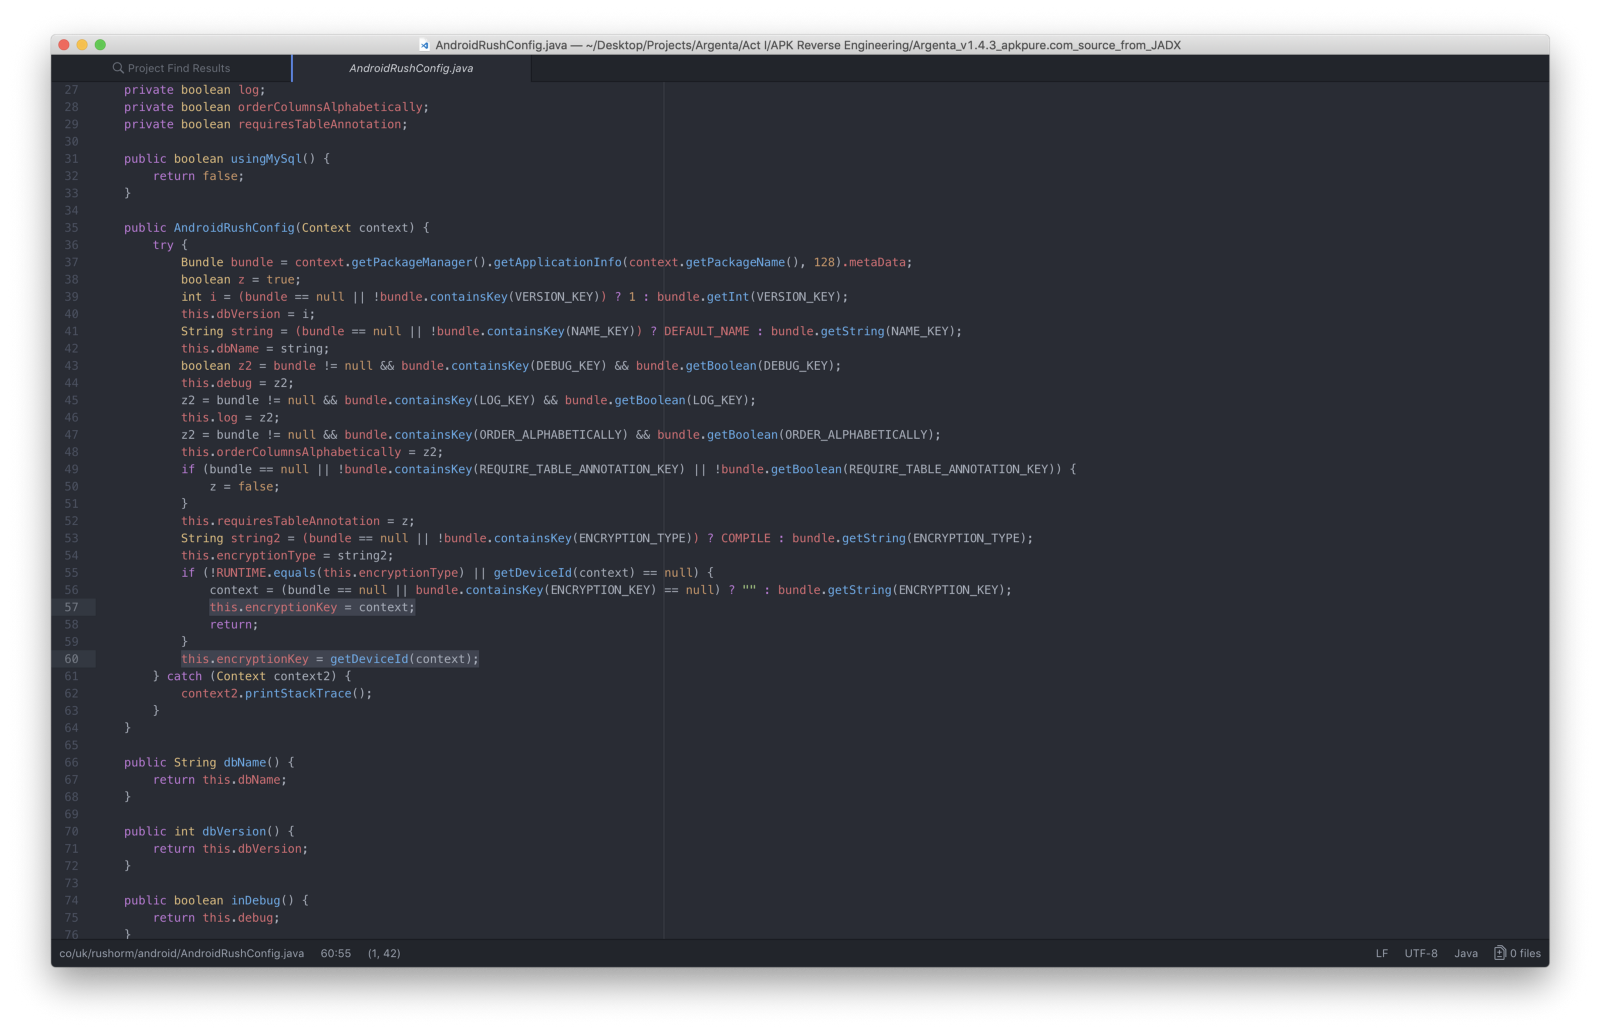Close the window with the red button
The height and width of the screenshot is (1034, 1600).
pos(64,45)
